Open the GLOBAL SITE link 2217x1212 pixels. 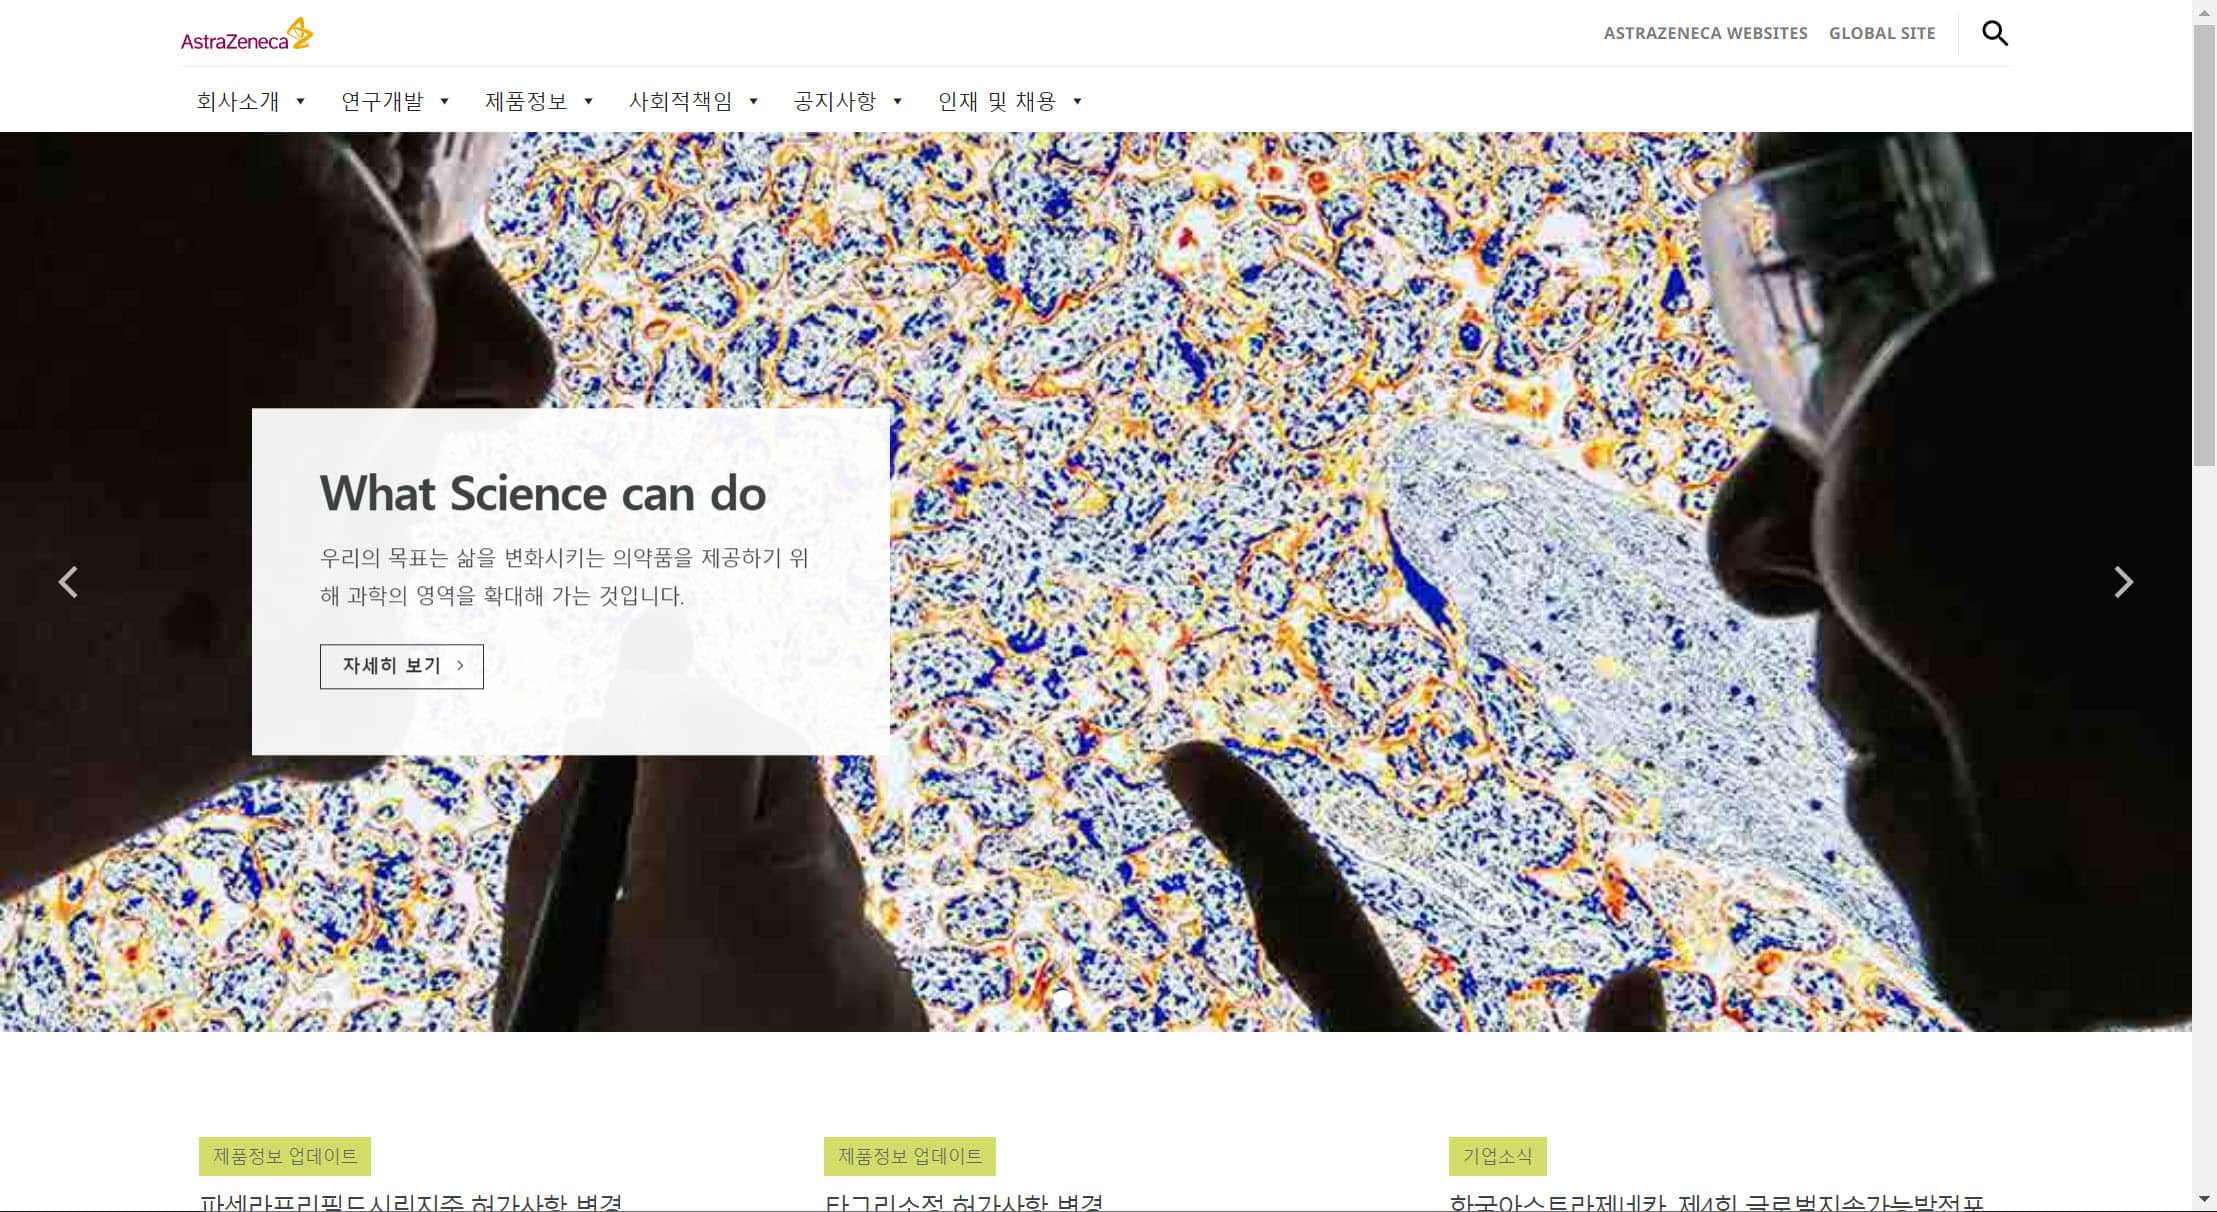[x=1884, y=33]
